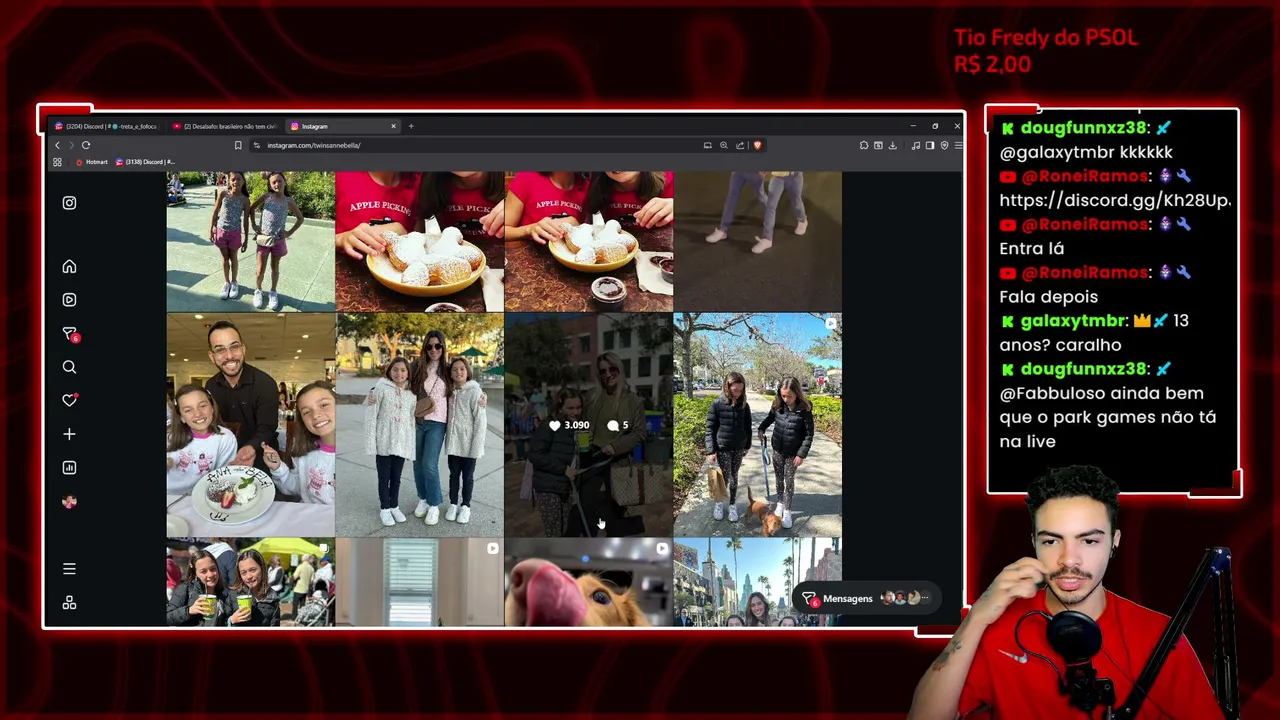The width and height of the screenshot is (1280, 720).
Task: Open the browser apps grid in bookmarks bar
Action: (57, 162)
